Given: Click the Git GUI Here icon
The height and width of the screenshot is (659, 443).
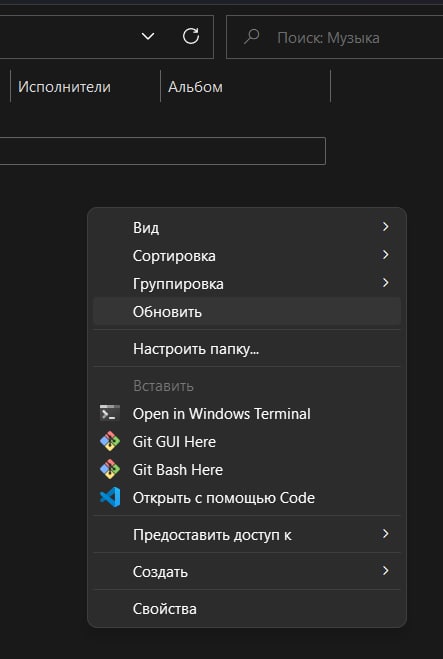Looking at the screenshot, I should pyautogui.click(x=110, y=441).
